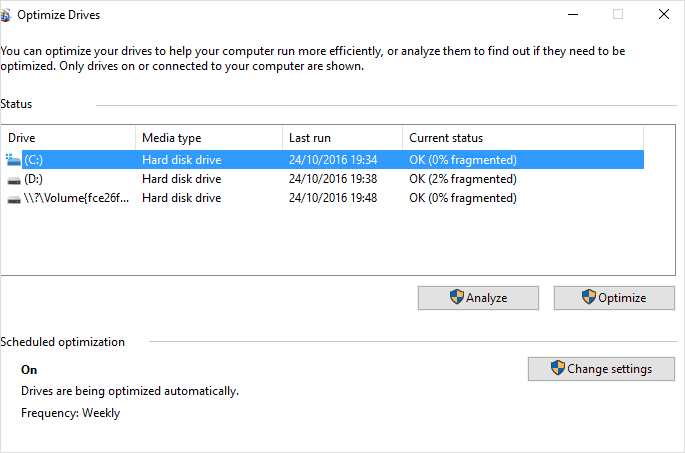Screen dimensions: 685x453
Task: Click the C: drive icon
Action: click(x=14, y=160)
